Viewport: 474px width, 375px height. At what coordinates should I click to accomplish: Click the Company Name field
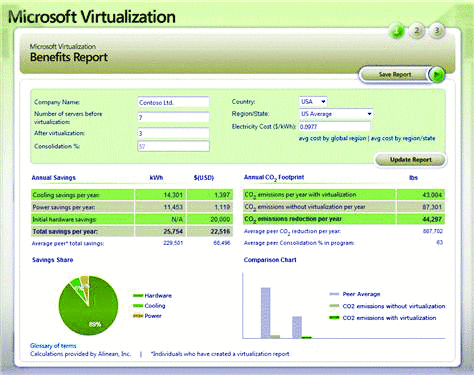(x=173, y=102)
